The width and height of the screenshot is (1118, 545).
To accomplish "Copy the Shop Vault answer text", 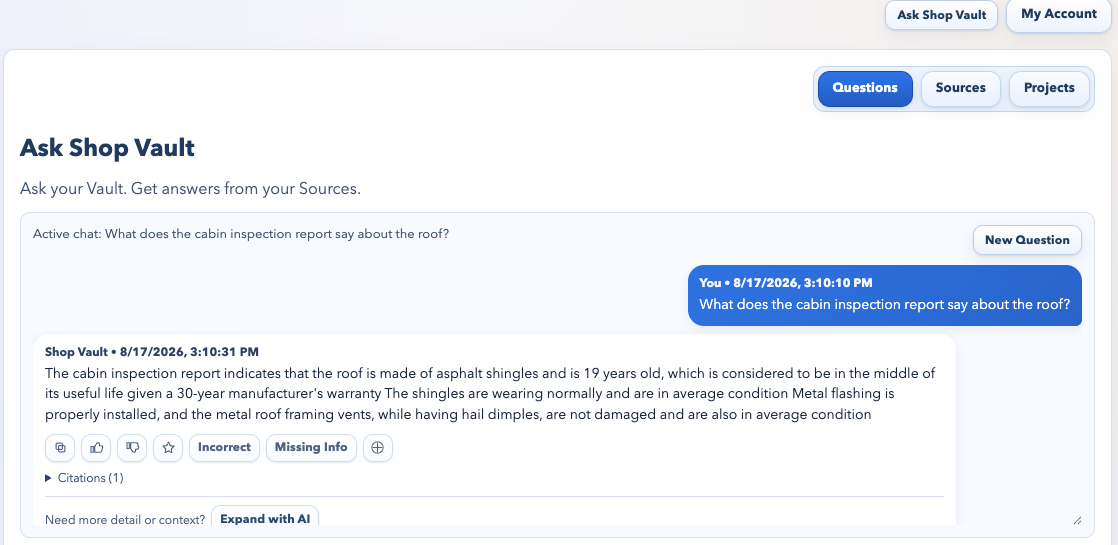I will [61, 448].
